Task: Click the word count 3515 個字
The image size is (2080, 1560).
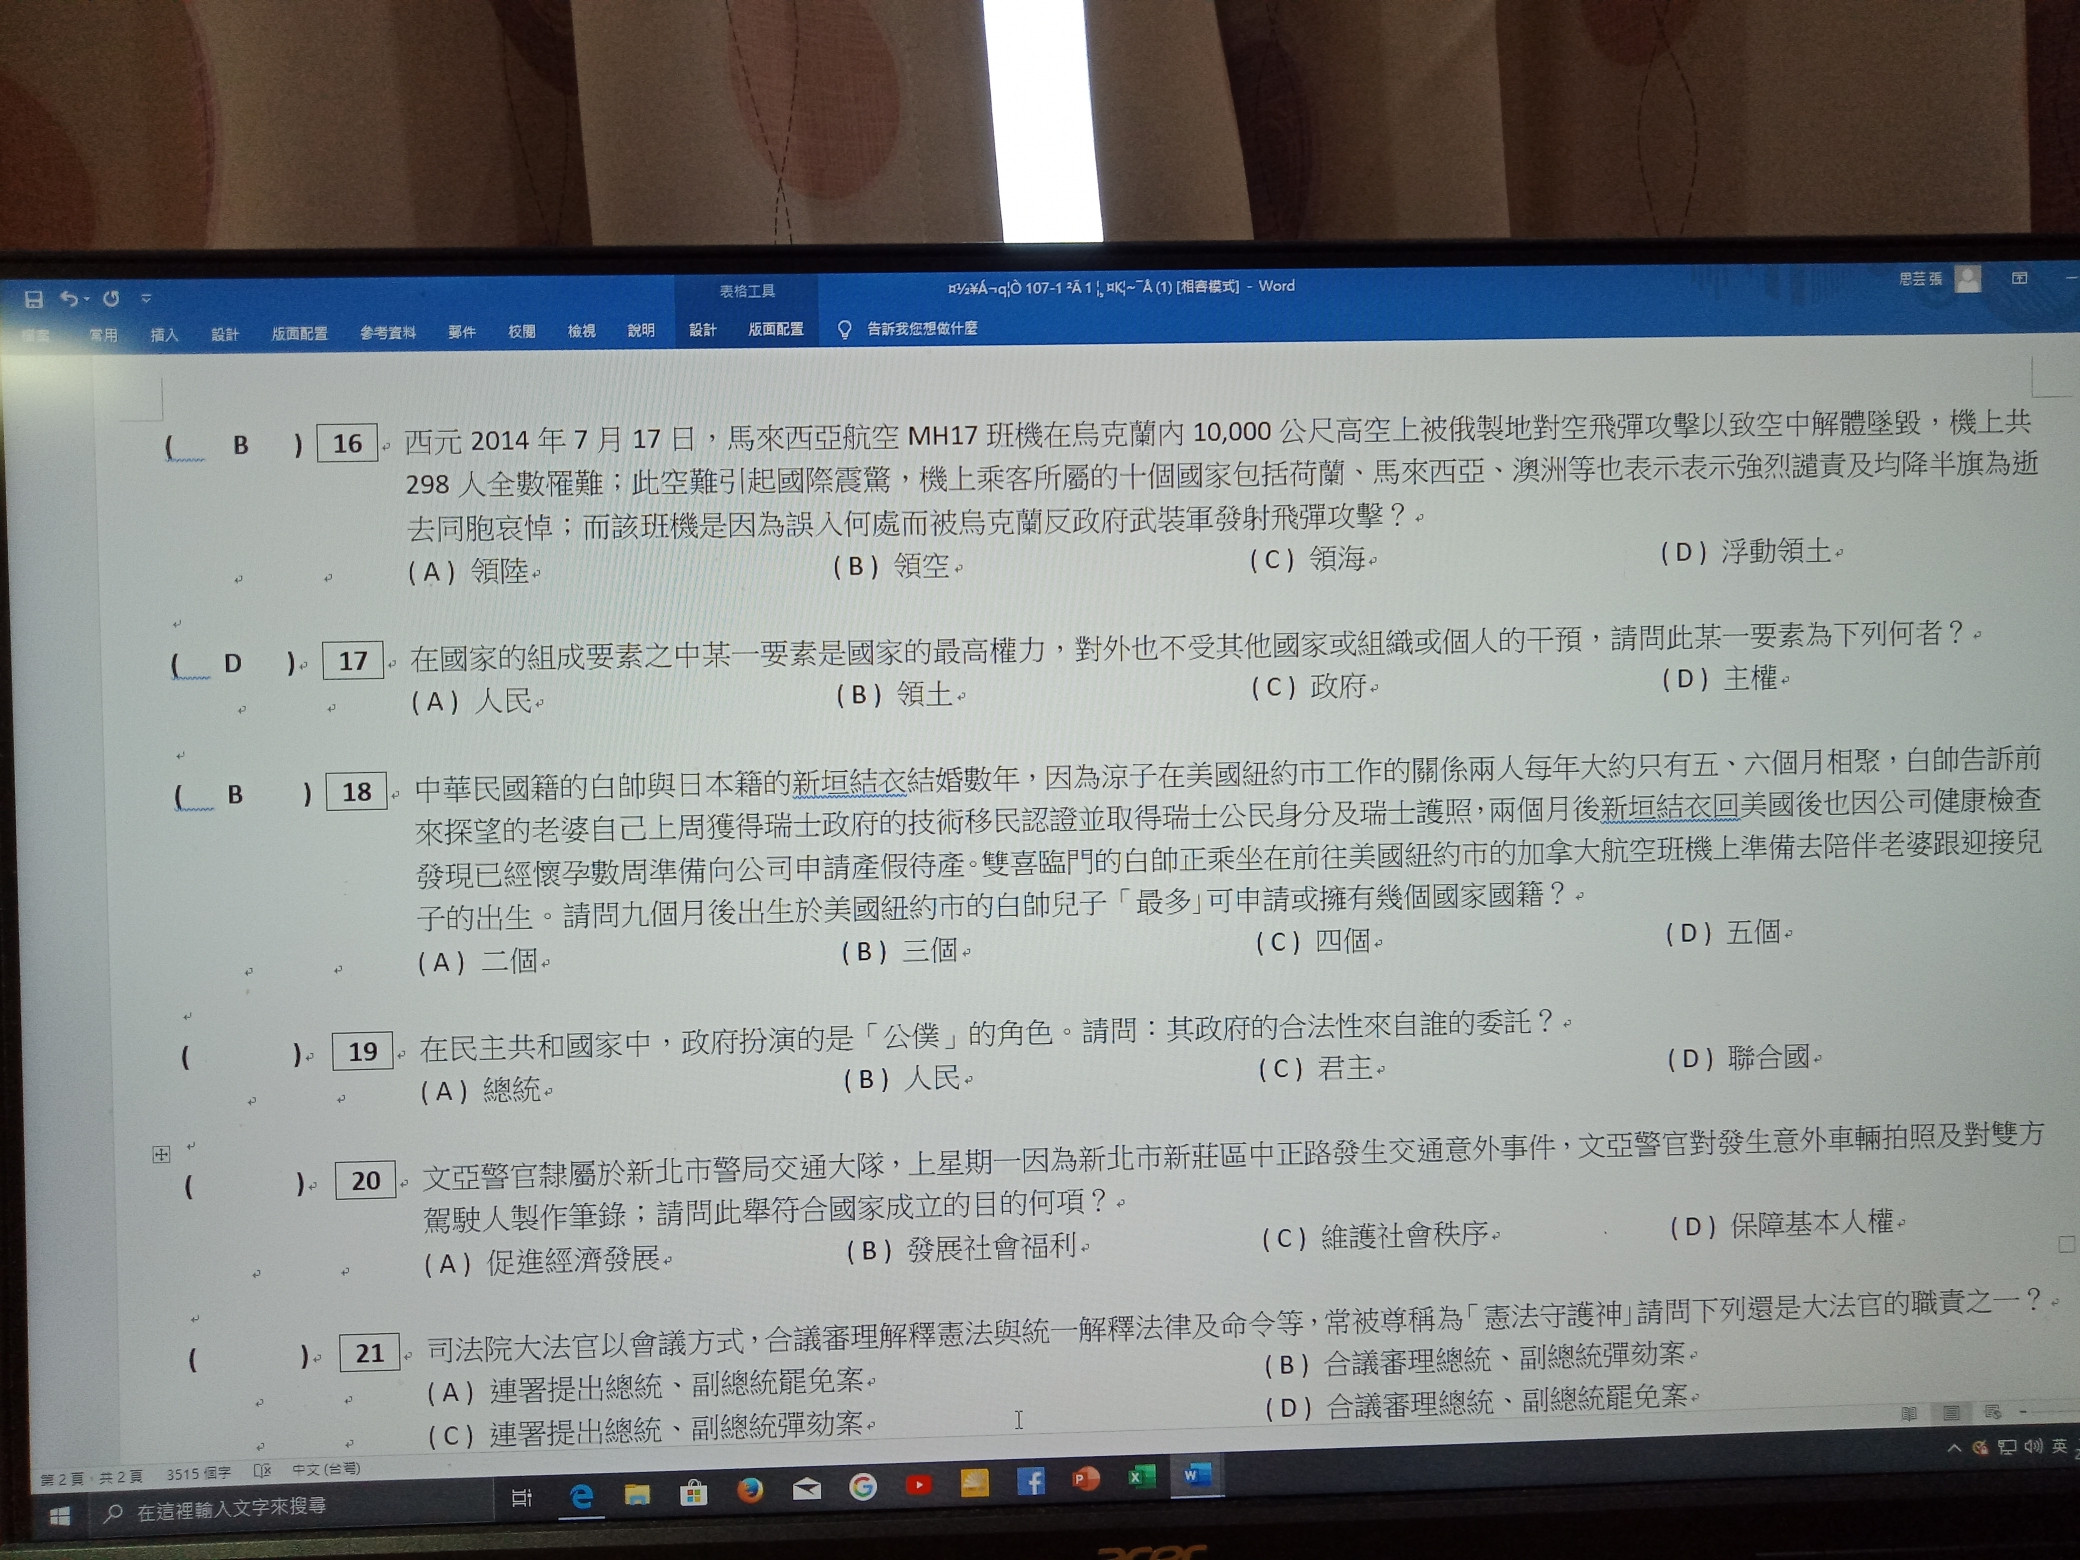Action: pos(198,1474)
